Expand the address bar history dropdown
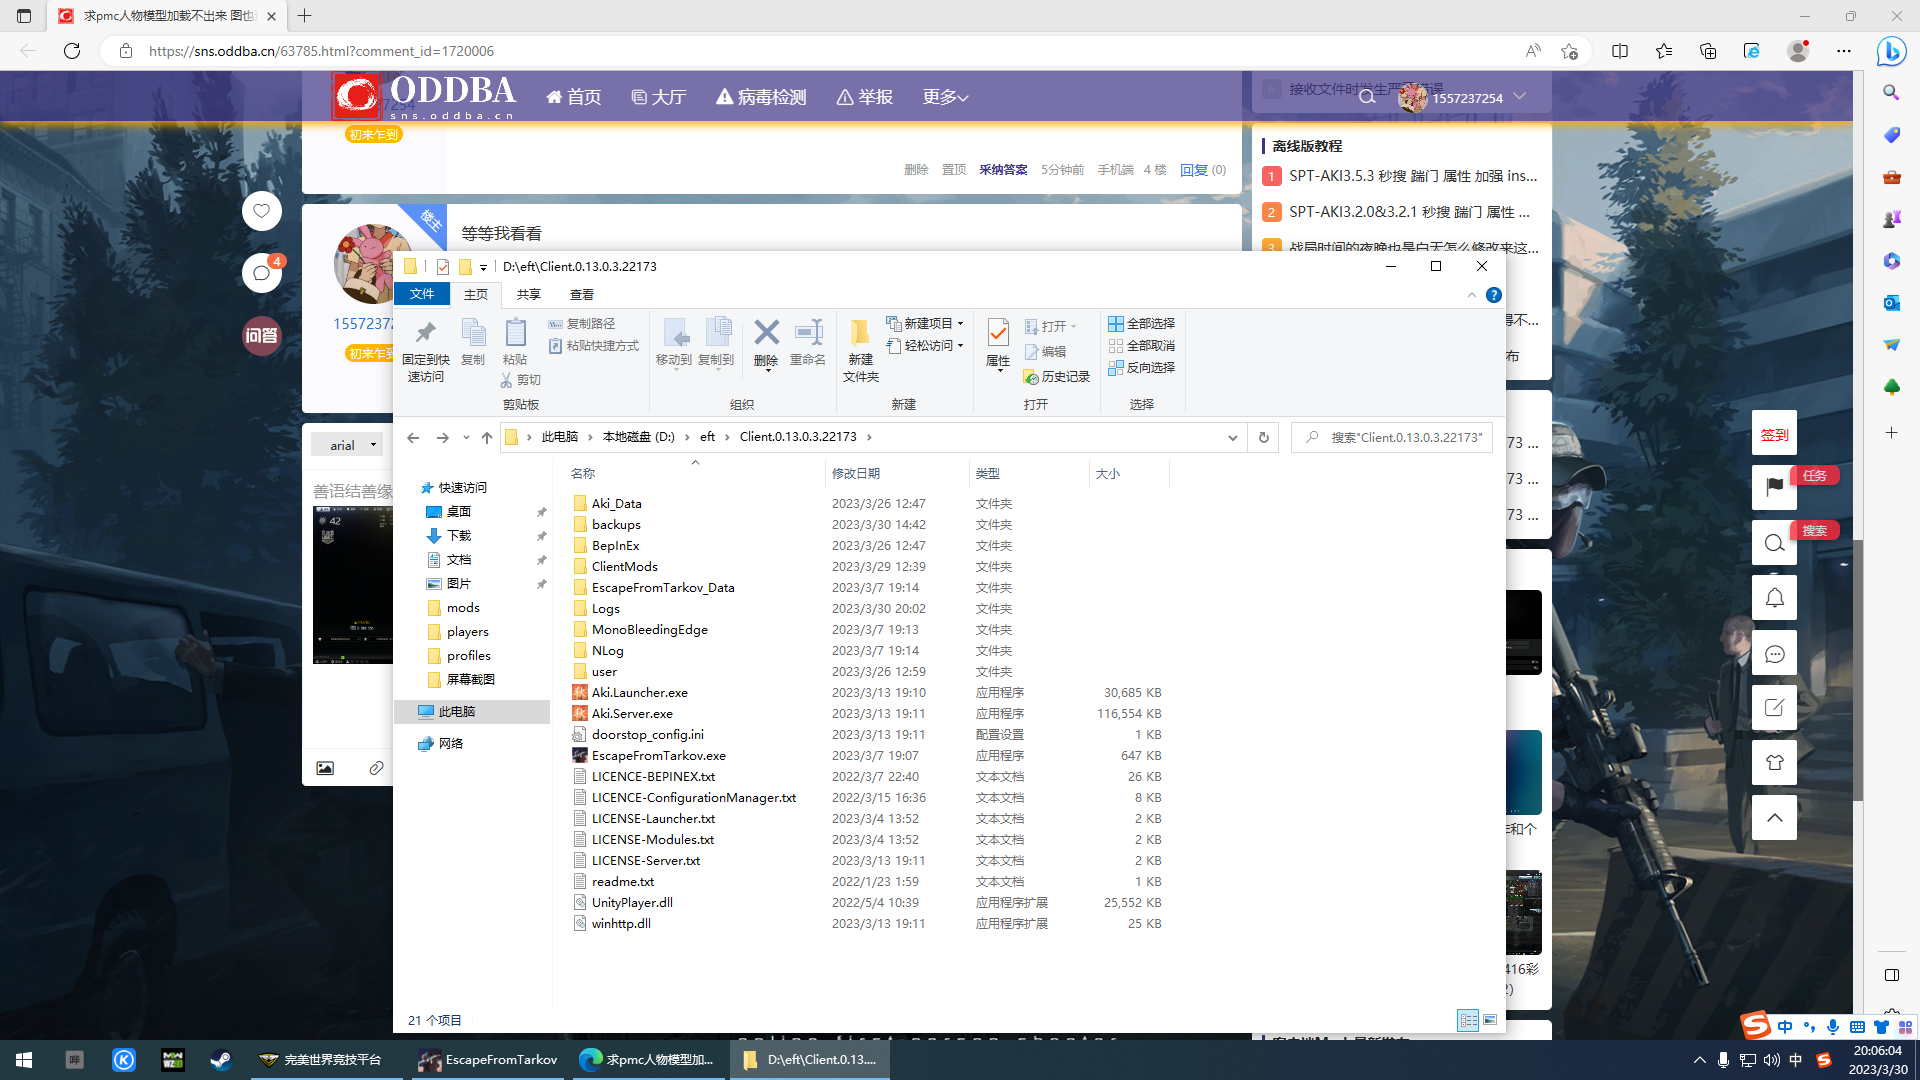The width and height of the screenshot is (1920, 1080). tap(1232, 437)
